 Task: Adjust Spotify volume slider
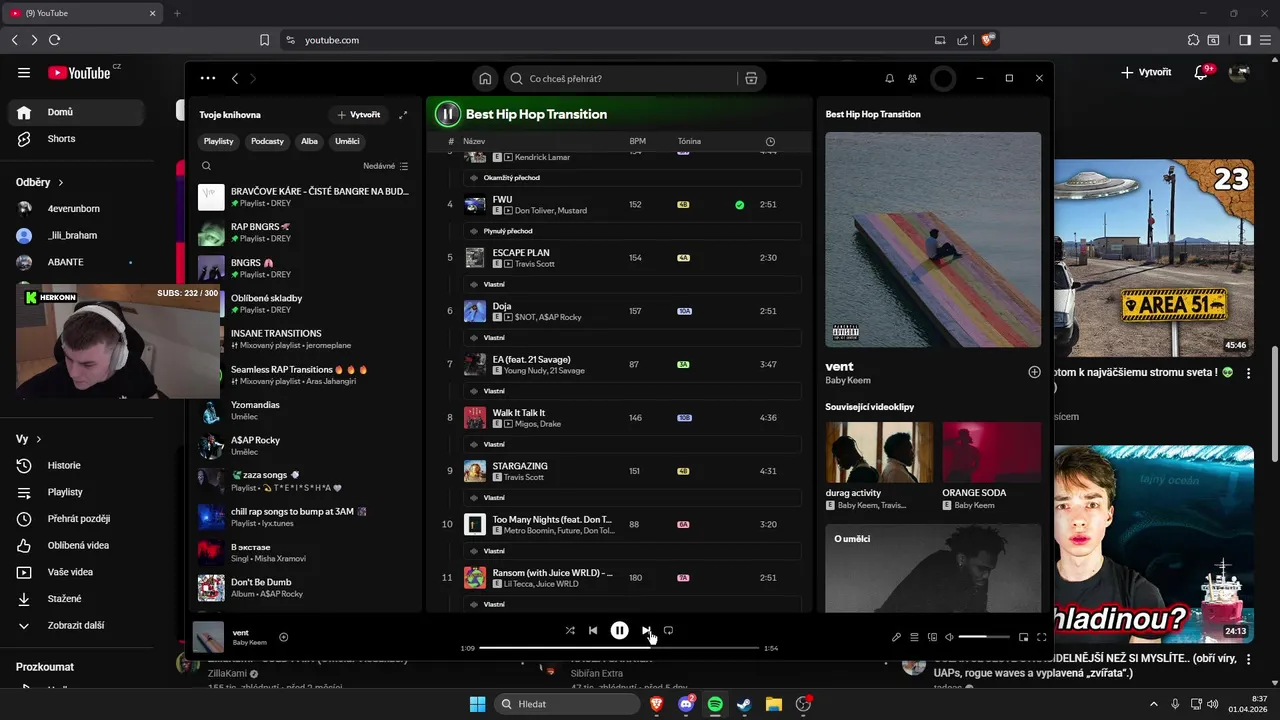[x=984, y=637]
